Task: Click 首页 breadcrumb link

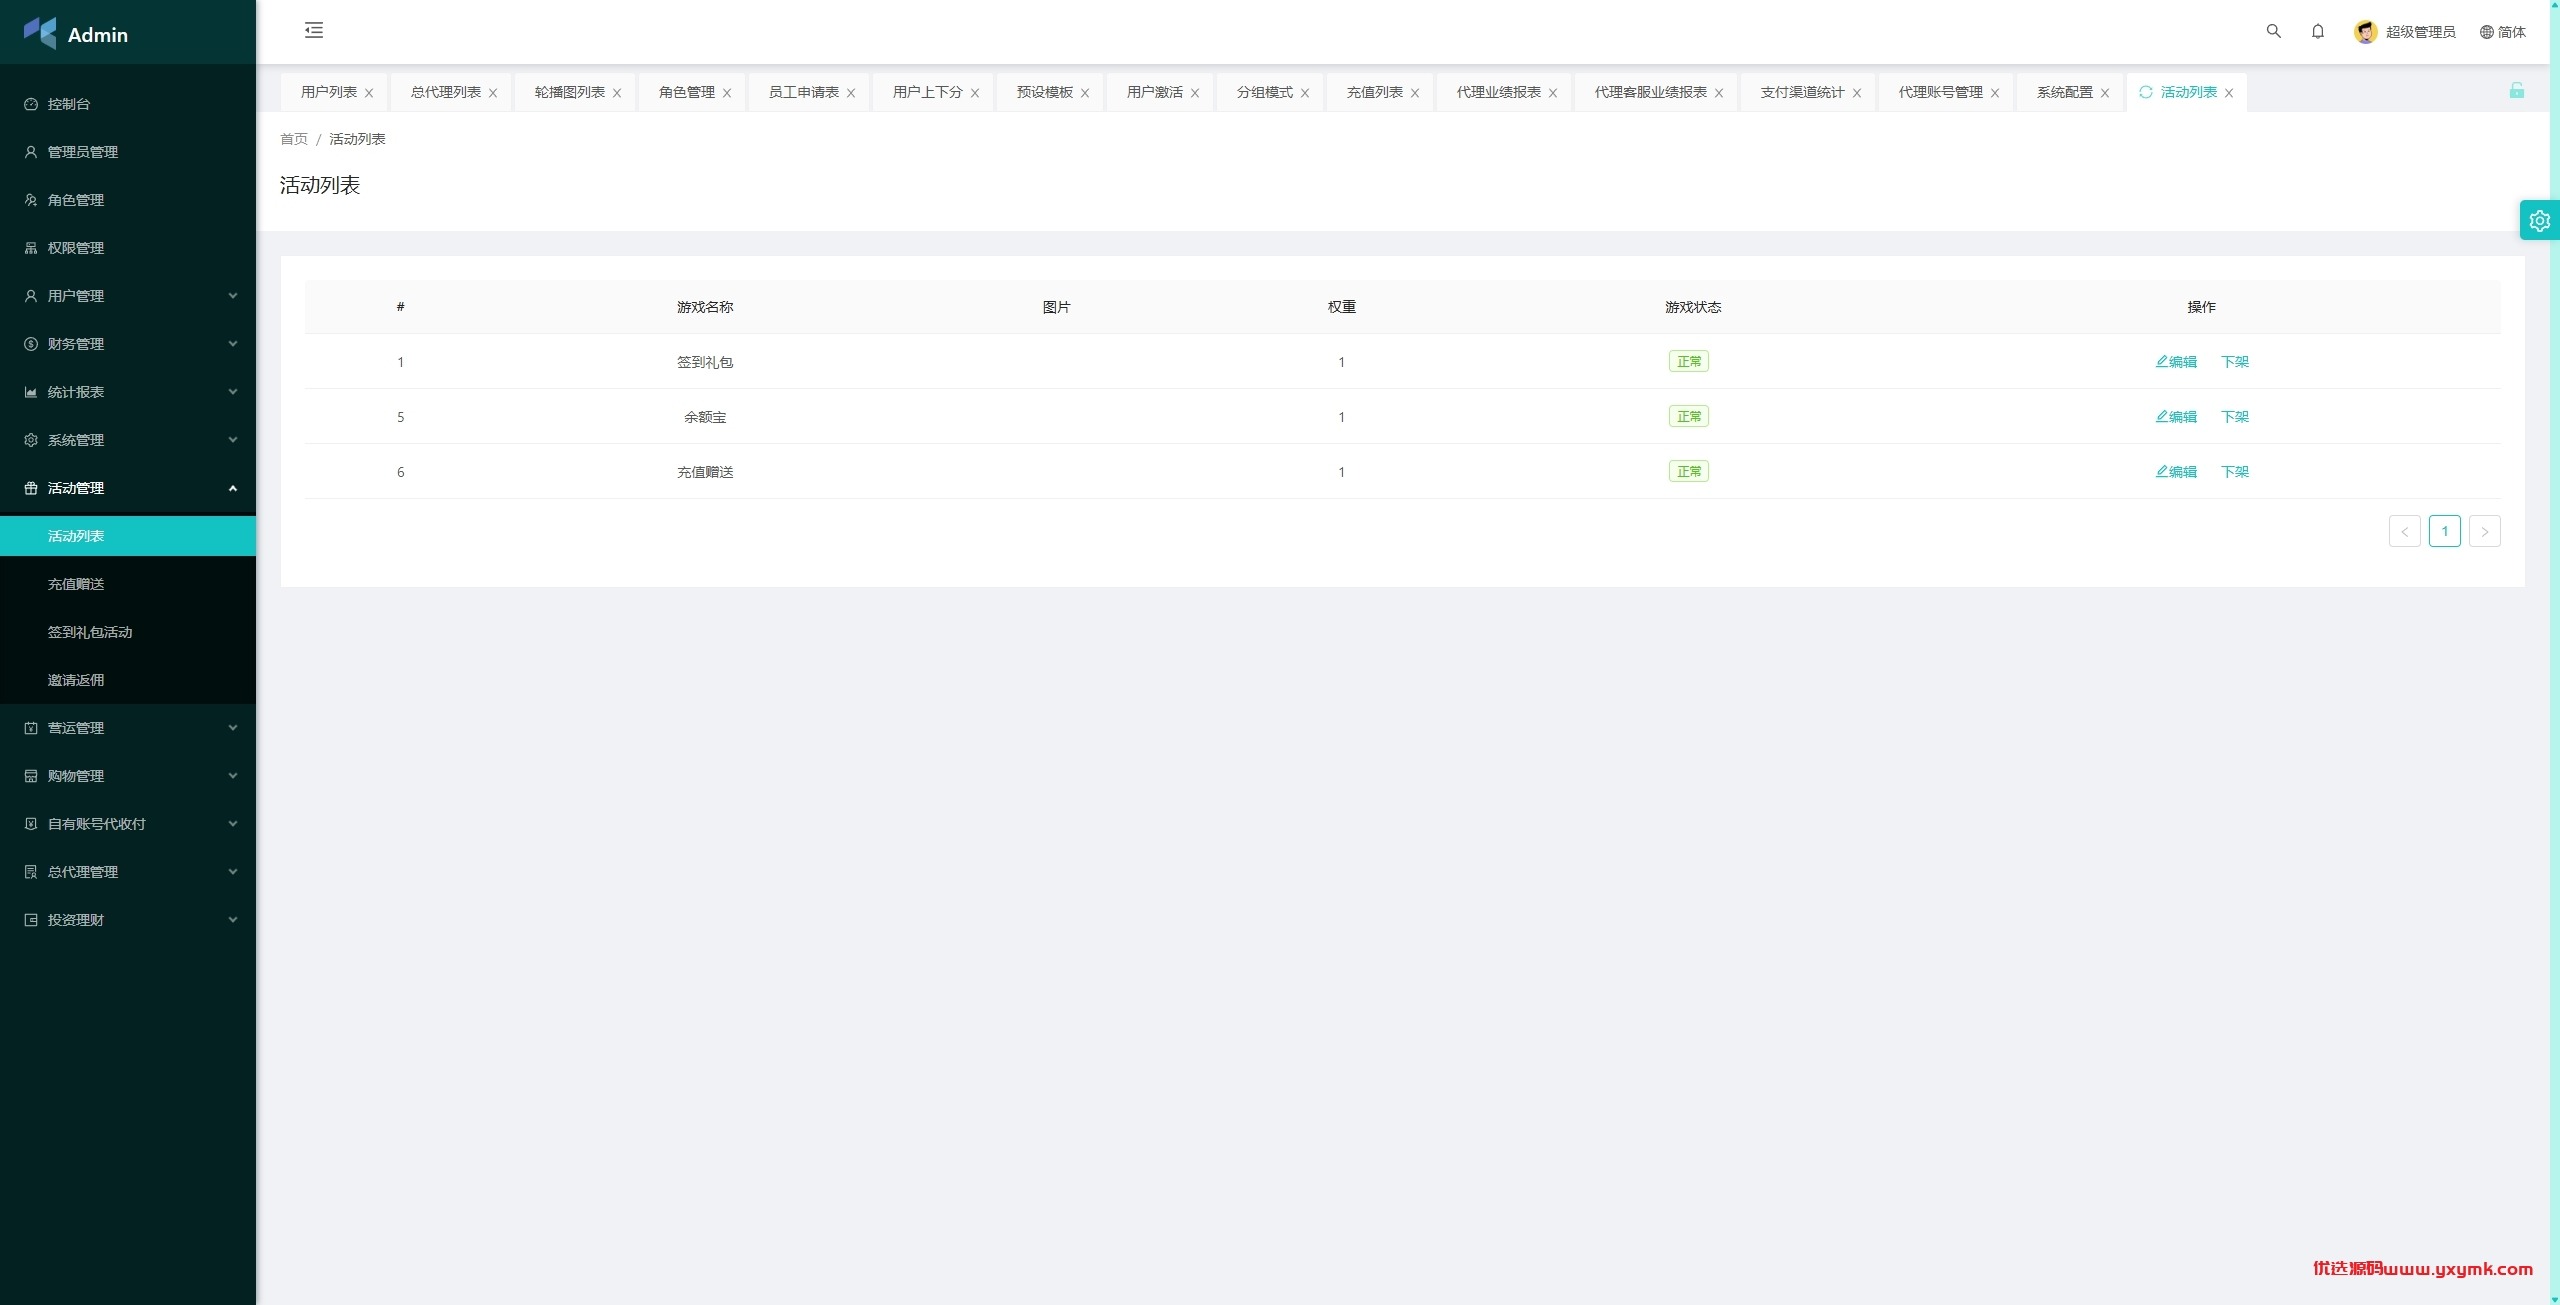Action: [294, 139]
